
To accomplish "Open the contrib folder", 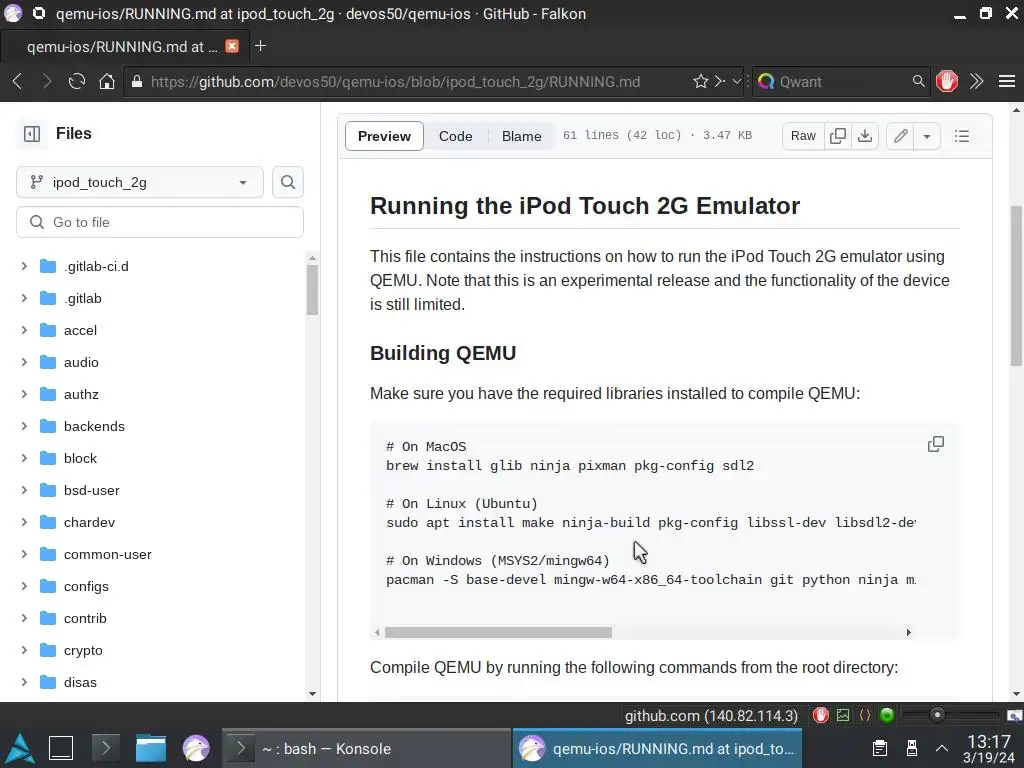I will 85,618.
